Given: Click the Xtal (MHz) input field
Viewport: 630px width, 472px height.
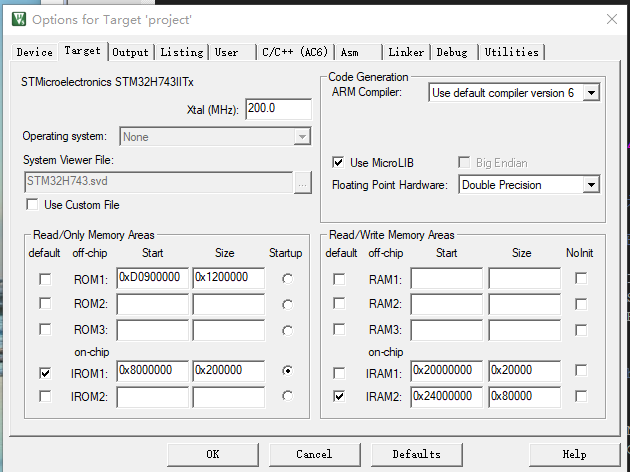Looking at the screenshot, I should [278, 108].
